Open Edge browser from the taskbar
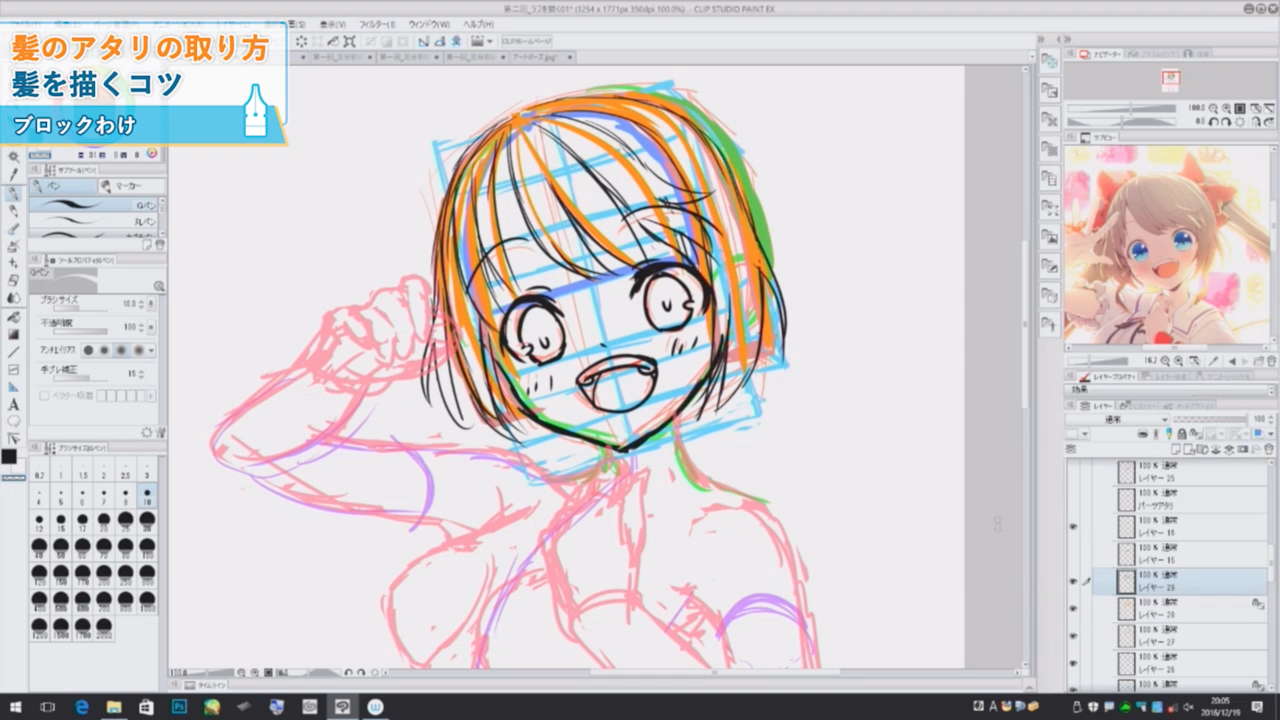The image size is (1280, 720). click(x=82, y=707)
